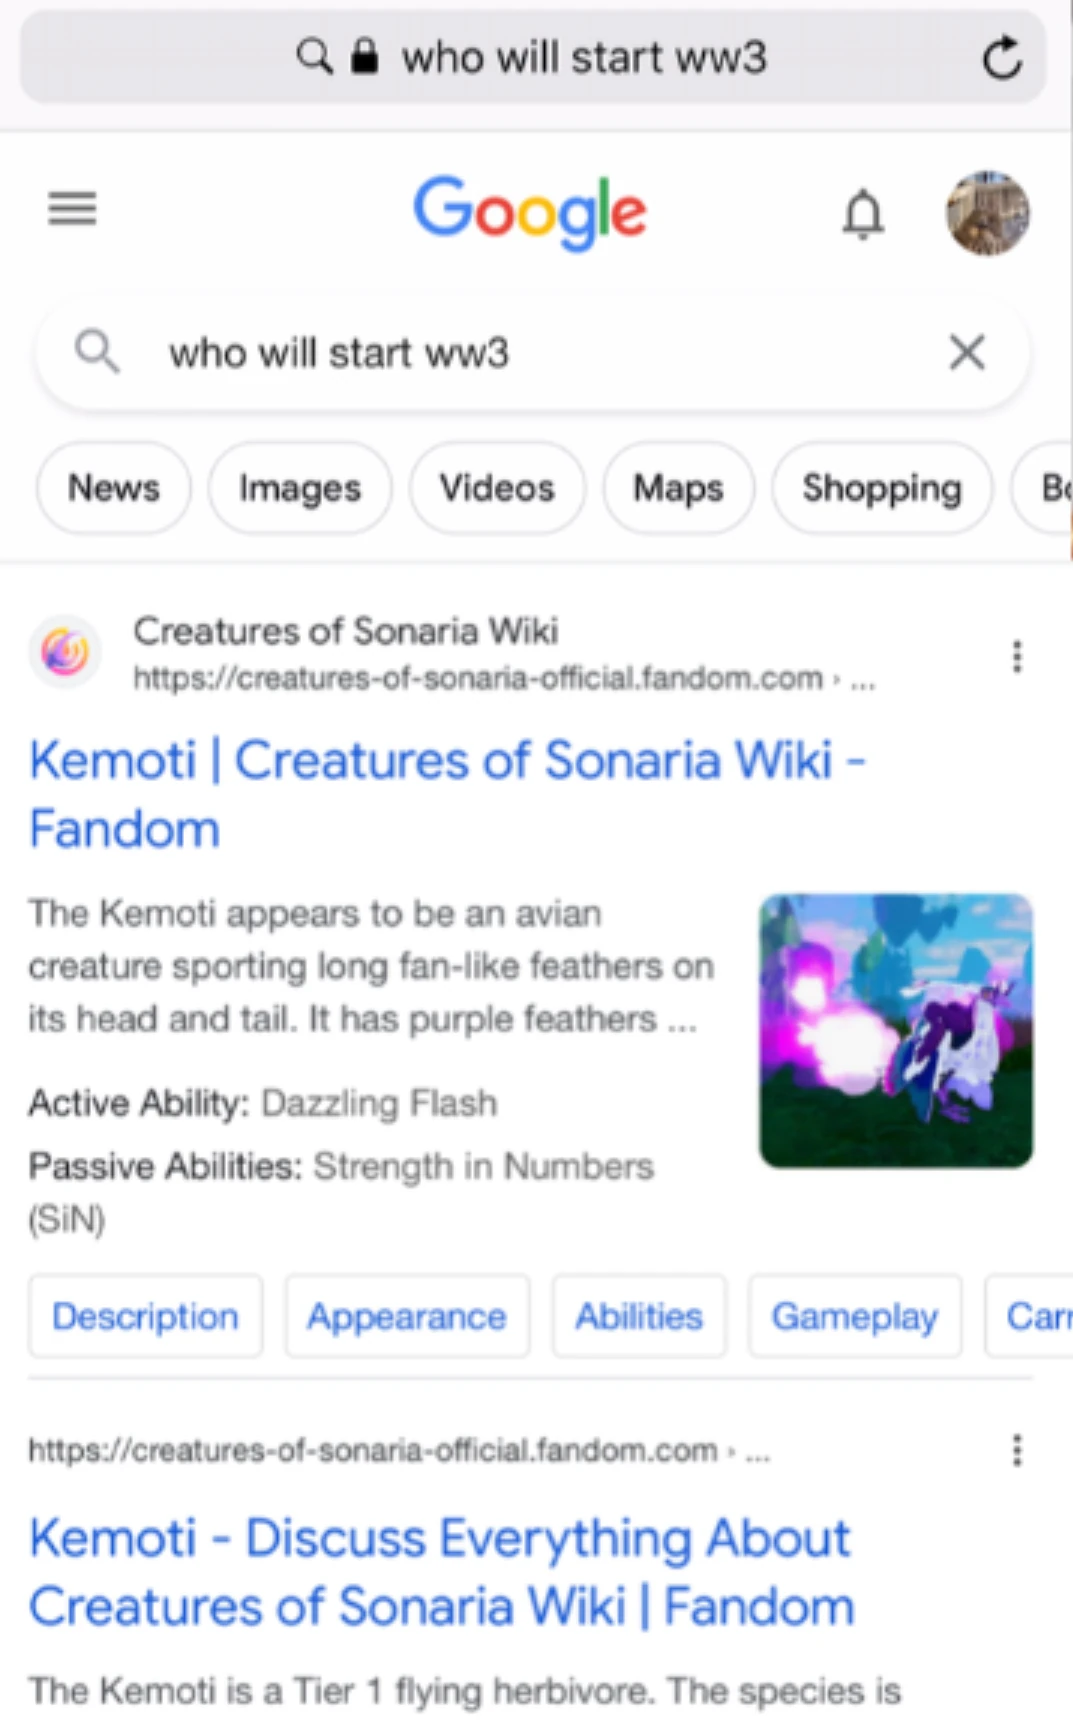Open more options for the first Kemoti result
The image size is (1073, 1726).
1017,657
